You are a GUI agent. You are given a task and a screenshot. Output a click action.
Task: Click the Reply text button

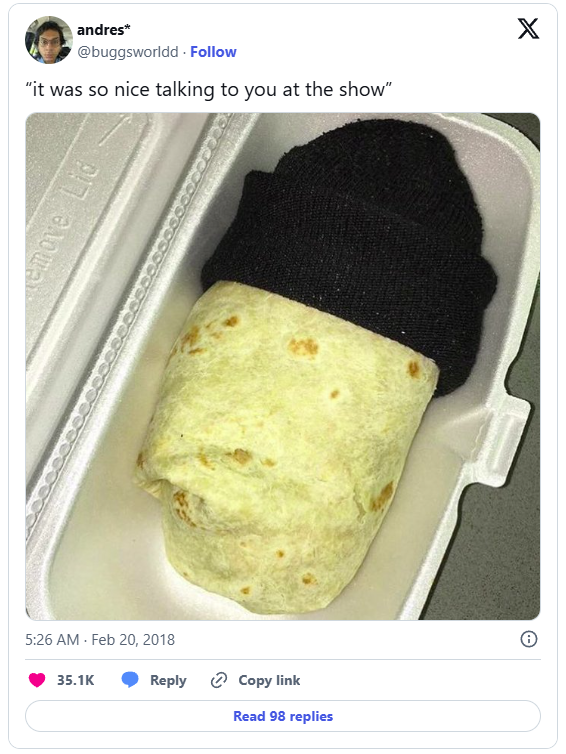click(168, 680)
